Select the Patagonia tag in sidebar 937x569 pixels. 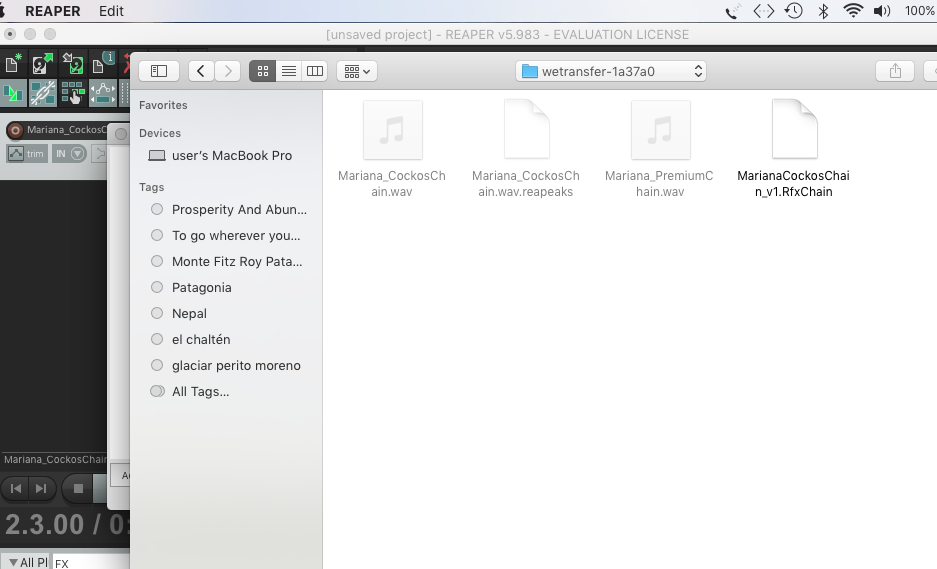(201, 287)
